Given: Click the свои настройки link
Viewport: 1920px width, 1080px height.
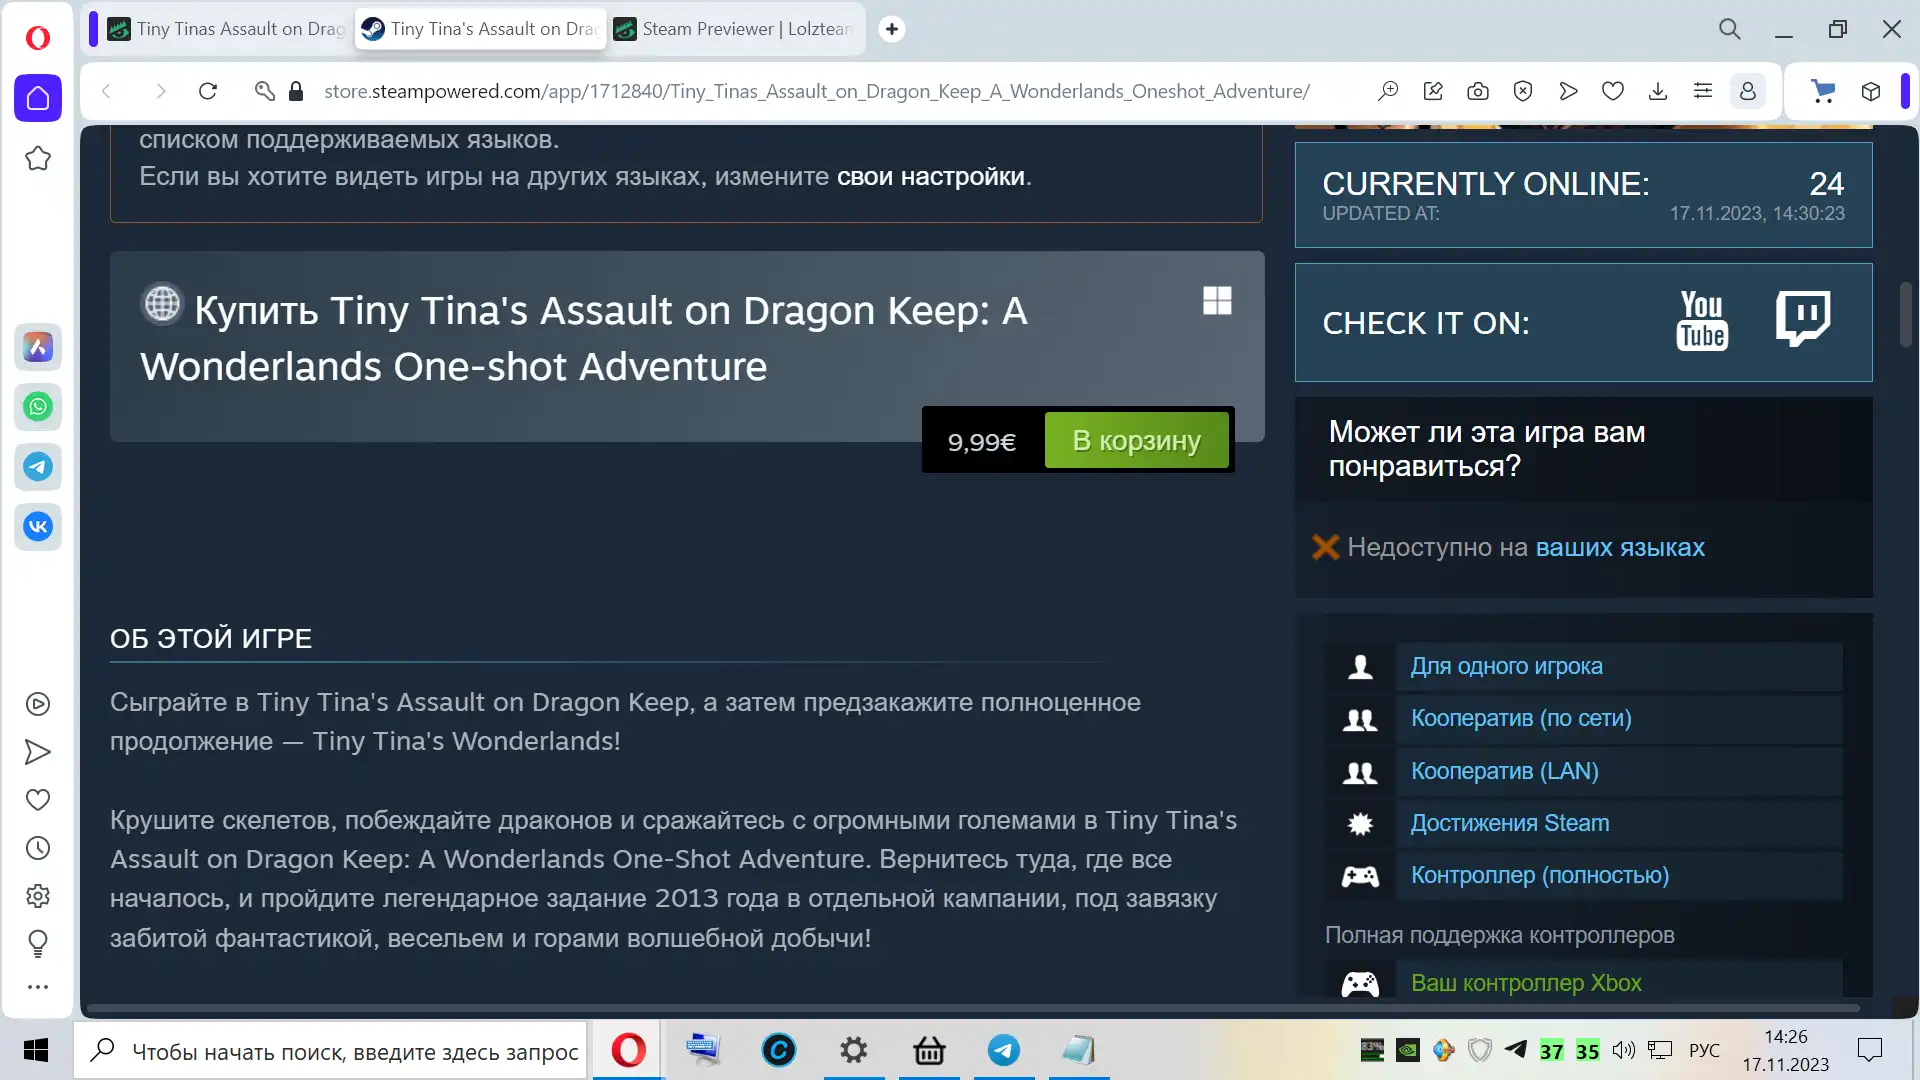Looking at the screenshot, I should click(930, 177).
